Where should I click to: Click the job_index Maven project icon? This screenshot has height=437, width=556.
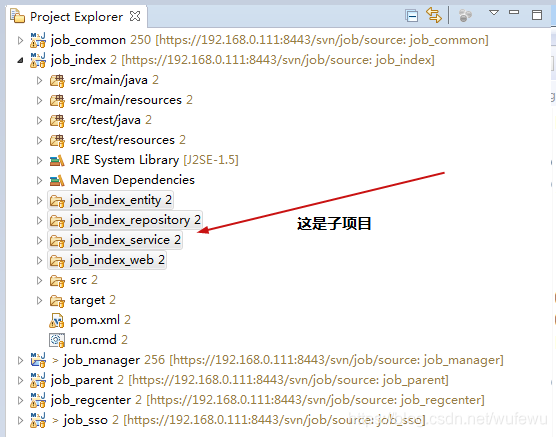pyautogui.click(x=38, y=60)
